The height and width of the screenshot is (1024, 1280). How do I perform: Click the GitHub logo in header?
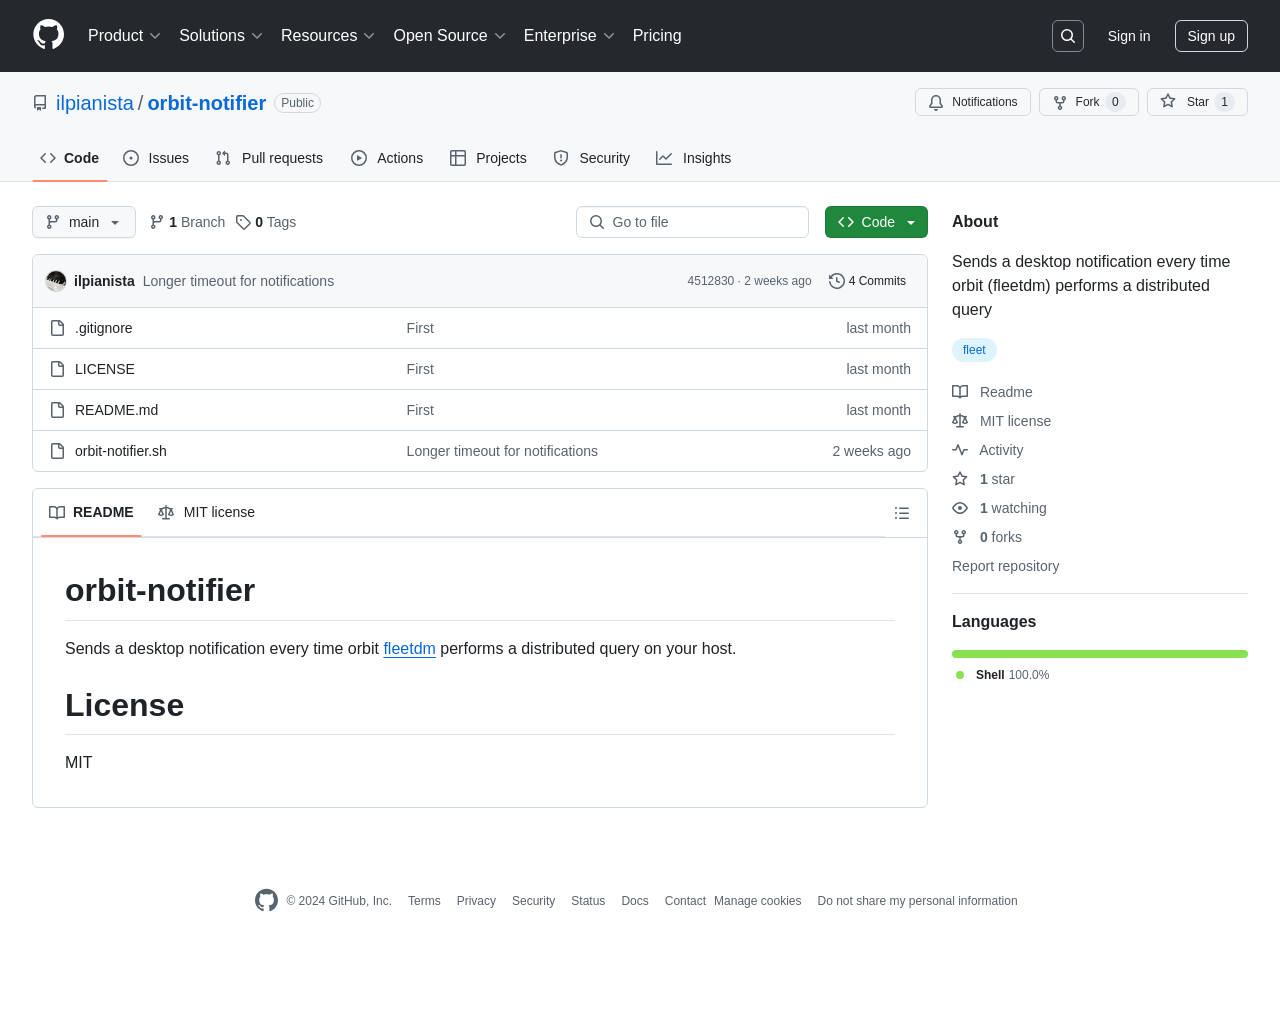click(x=48, y=35)
